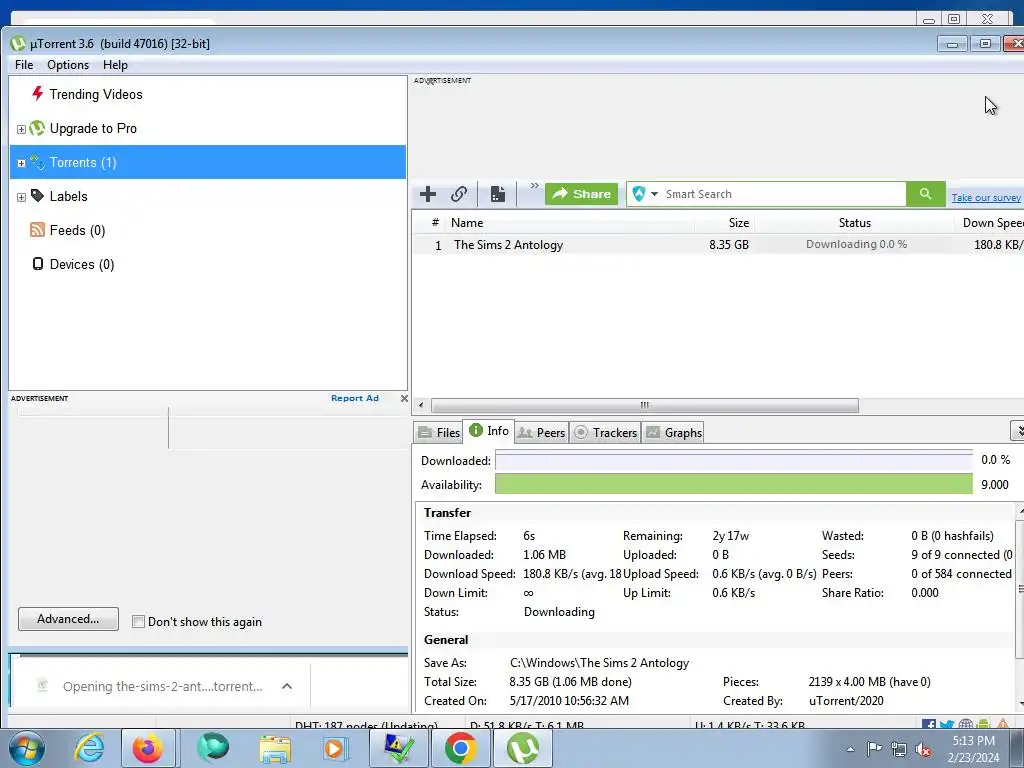Click the Trending Videos lightning icon

37,93
